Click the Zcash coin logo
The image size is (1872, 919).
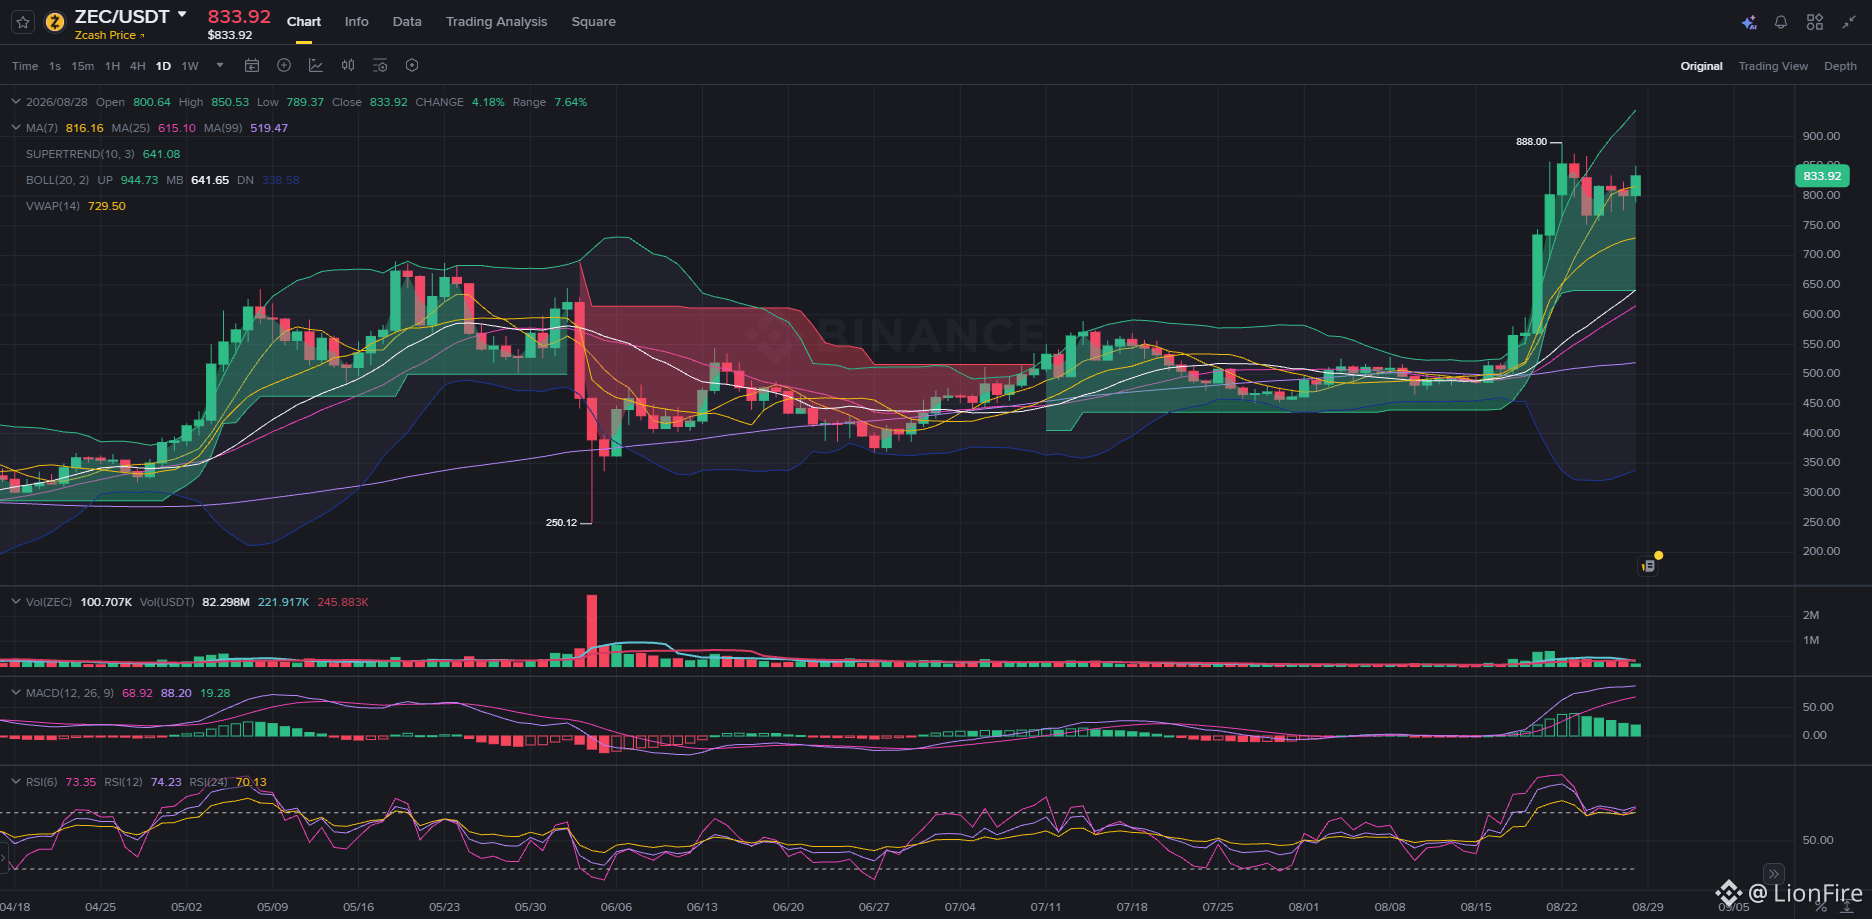pyautogui.click(x=55, y=22)
